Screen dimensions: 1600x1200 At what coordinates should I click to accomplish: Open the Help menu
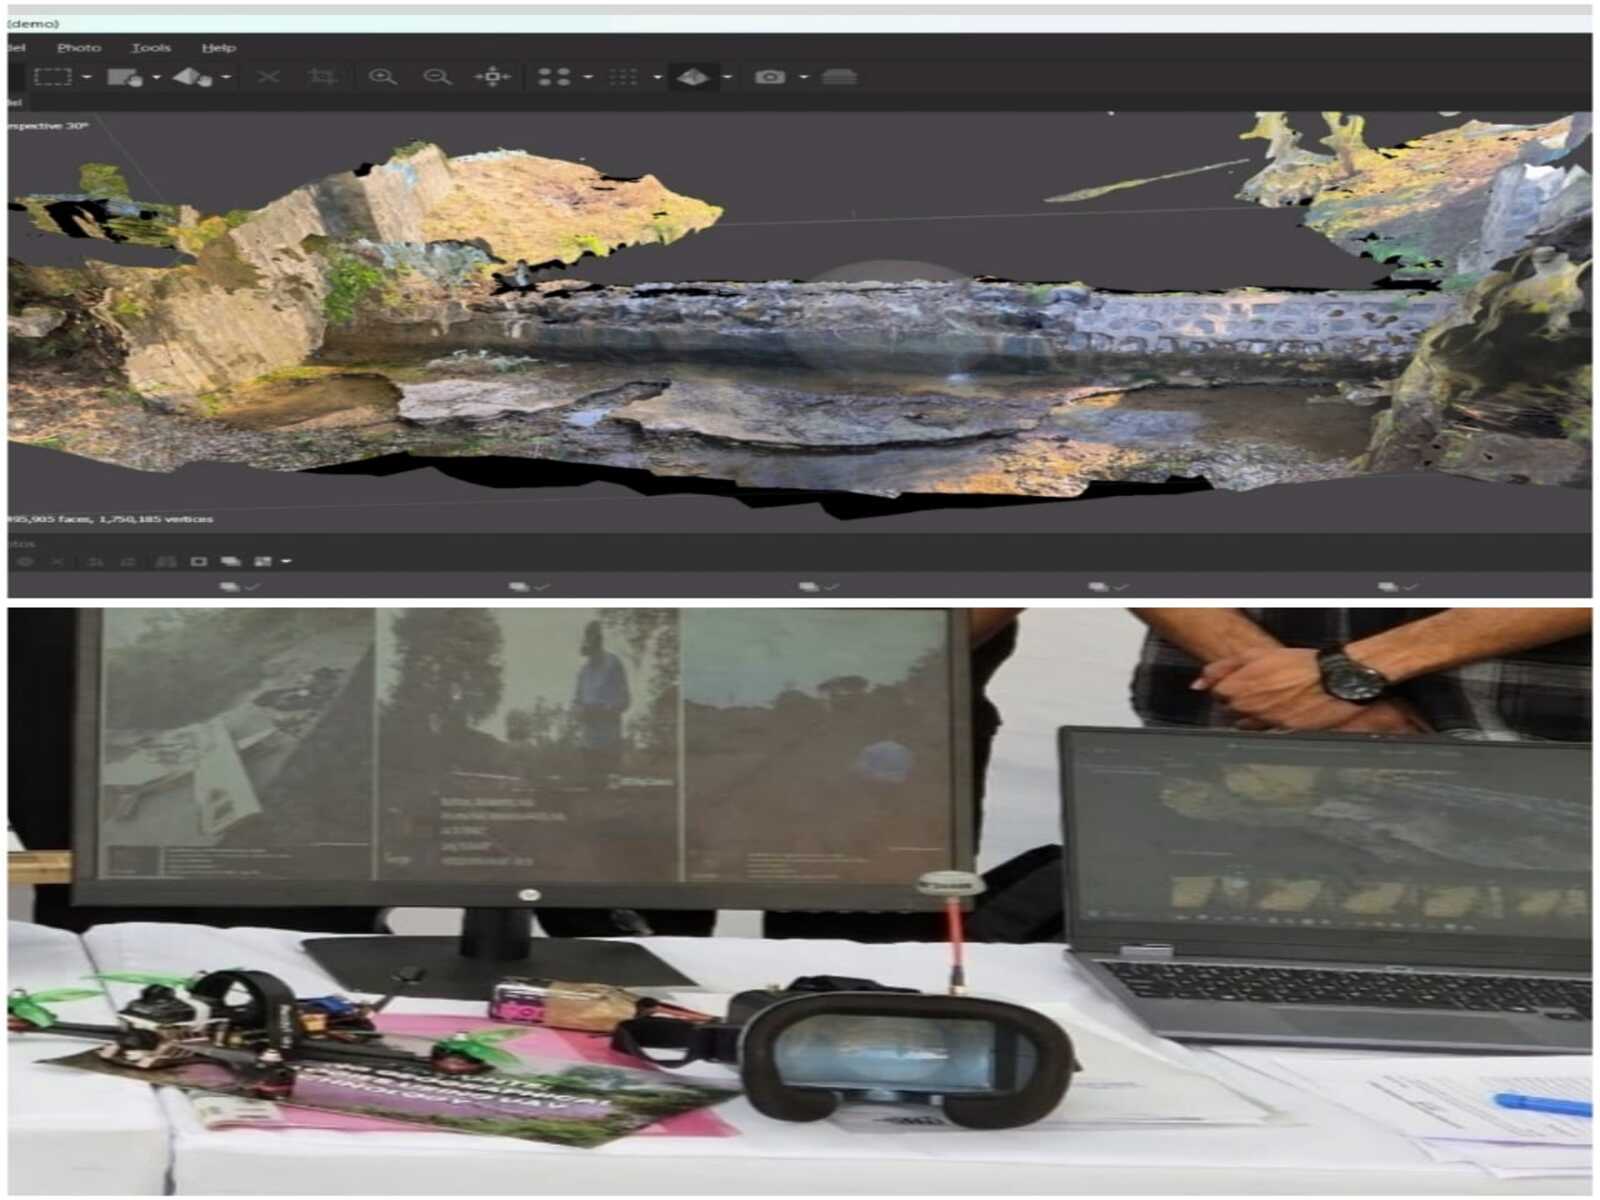click(218, 47)
